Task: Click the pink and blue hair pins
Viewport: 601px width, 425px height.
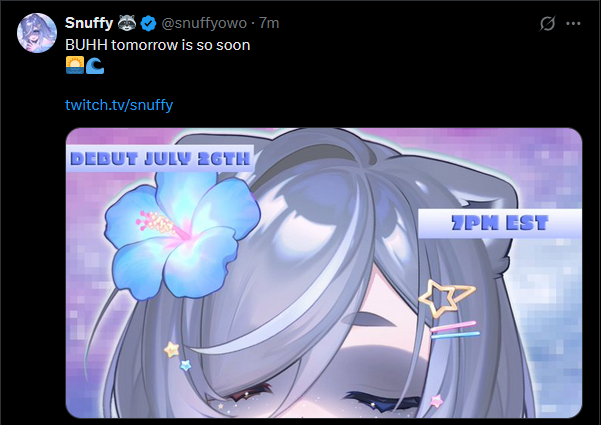Action: coord(455,330)
